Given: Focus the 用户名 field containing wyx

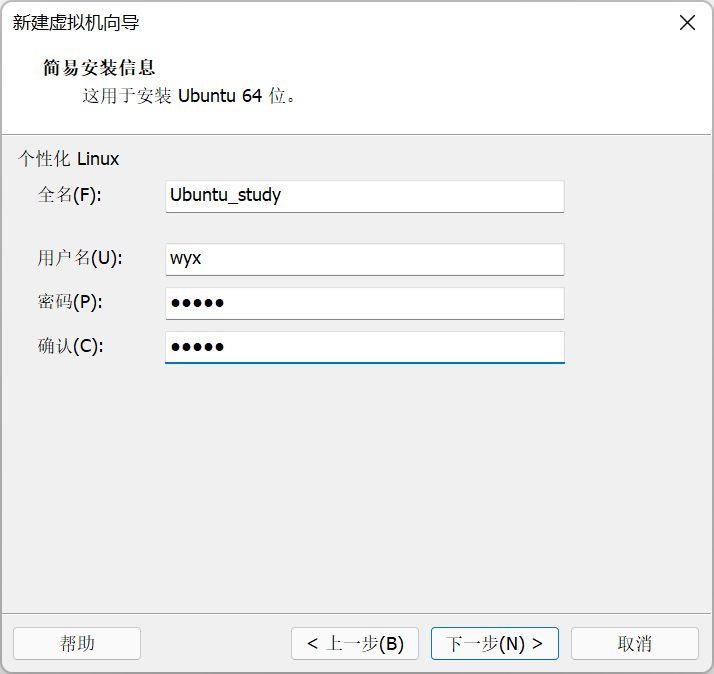Looking at the screenshot, I should [x=364, y=259].
